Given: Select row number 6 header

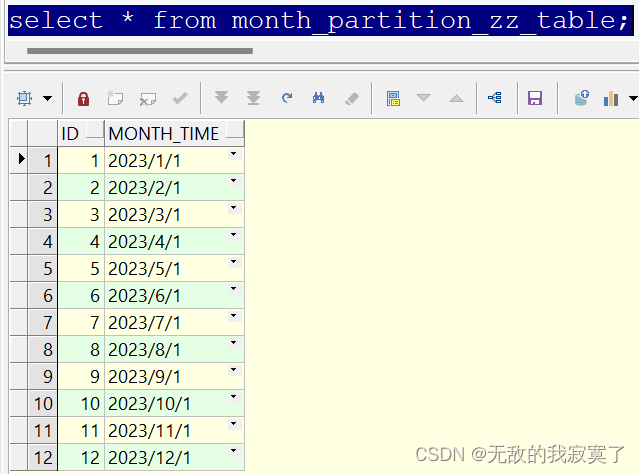Looking at the screenshot, I should tap(43, 295).
